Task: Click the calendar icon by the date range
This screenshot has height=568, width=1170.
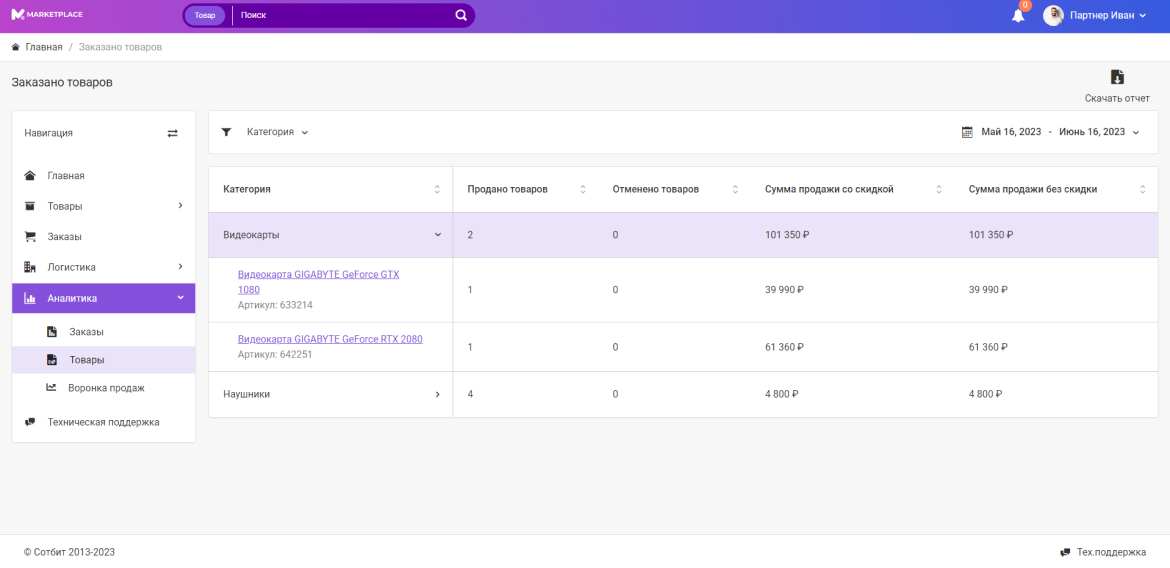Action: [967, 132]
